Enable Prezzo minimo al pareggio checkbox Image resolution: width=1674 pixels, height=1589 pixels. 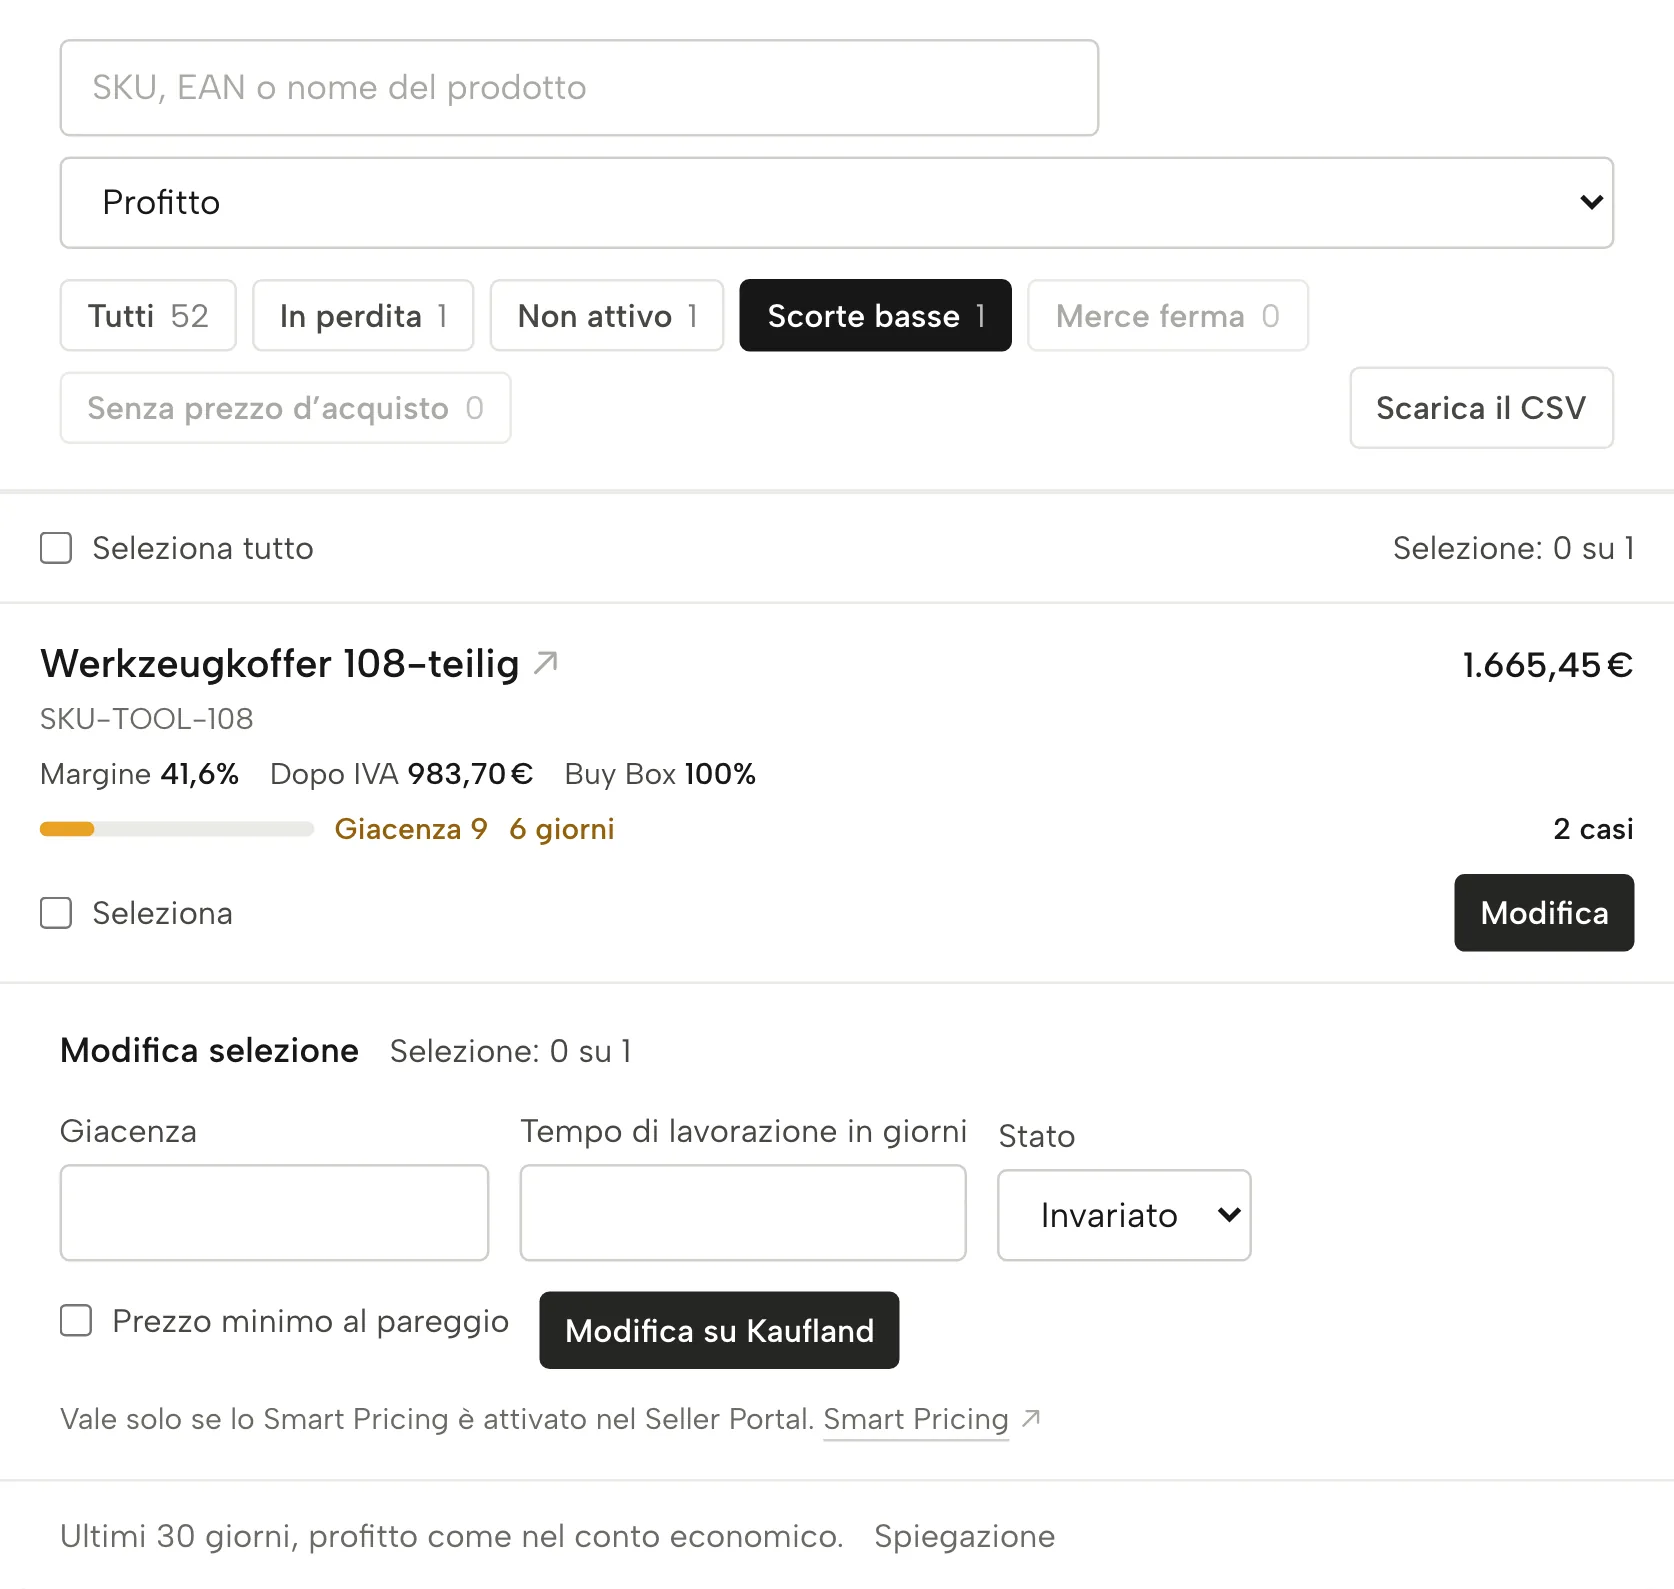(76, 1320)
